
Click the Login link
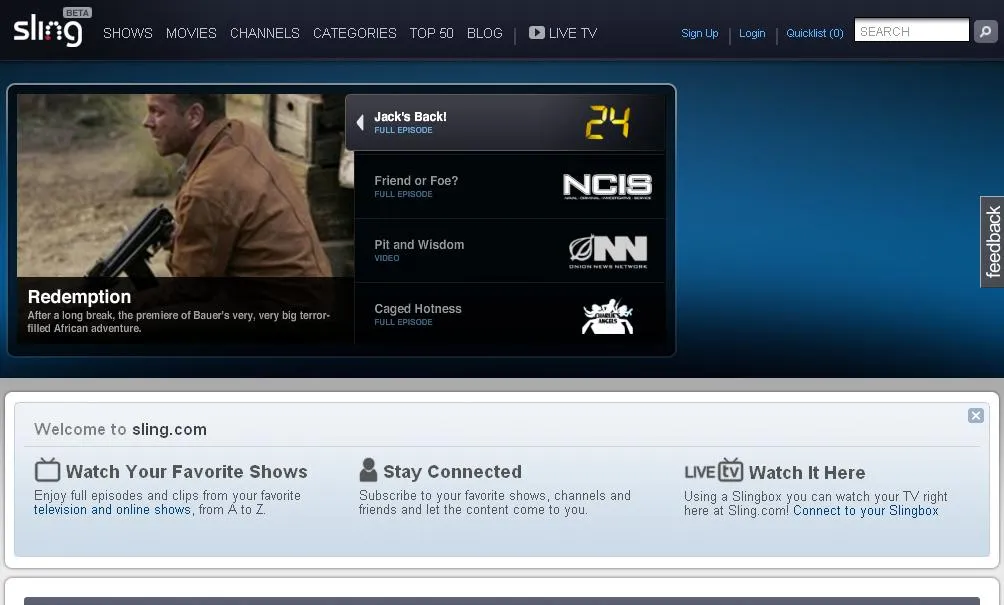(752, 33)
